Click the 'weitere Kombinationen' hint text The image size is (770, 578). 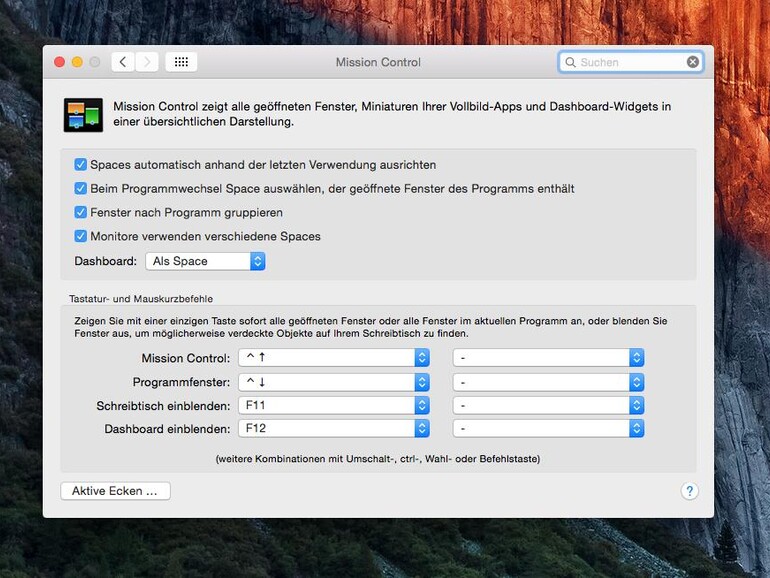click(x=378, y=459)
